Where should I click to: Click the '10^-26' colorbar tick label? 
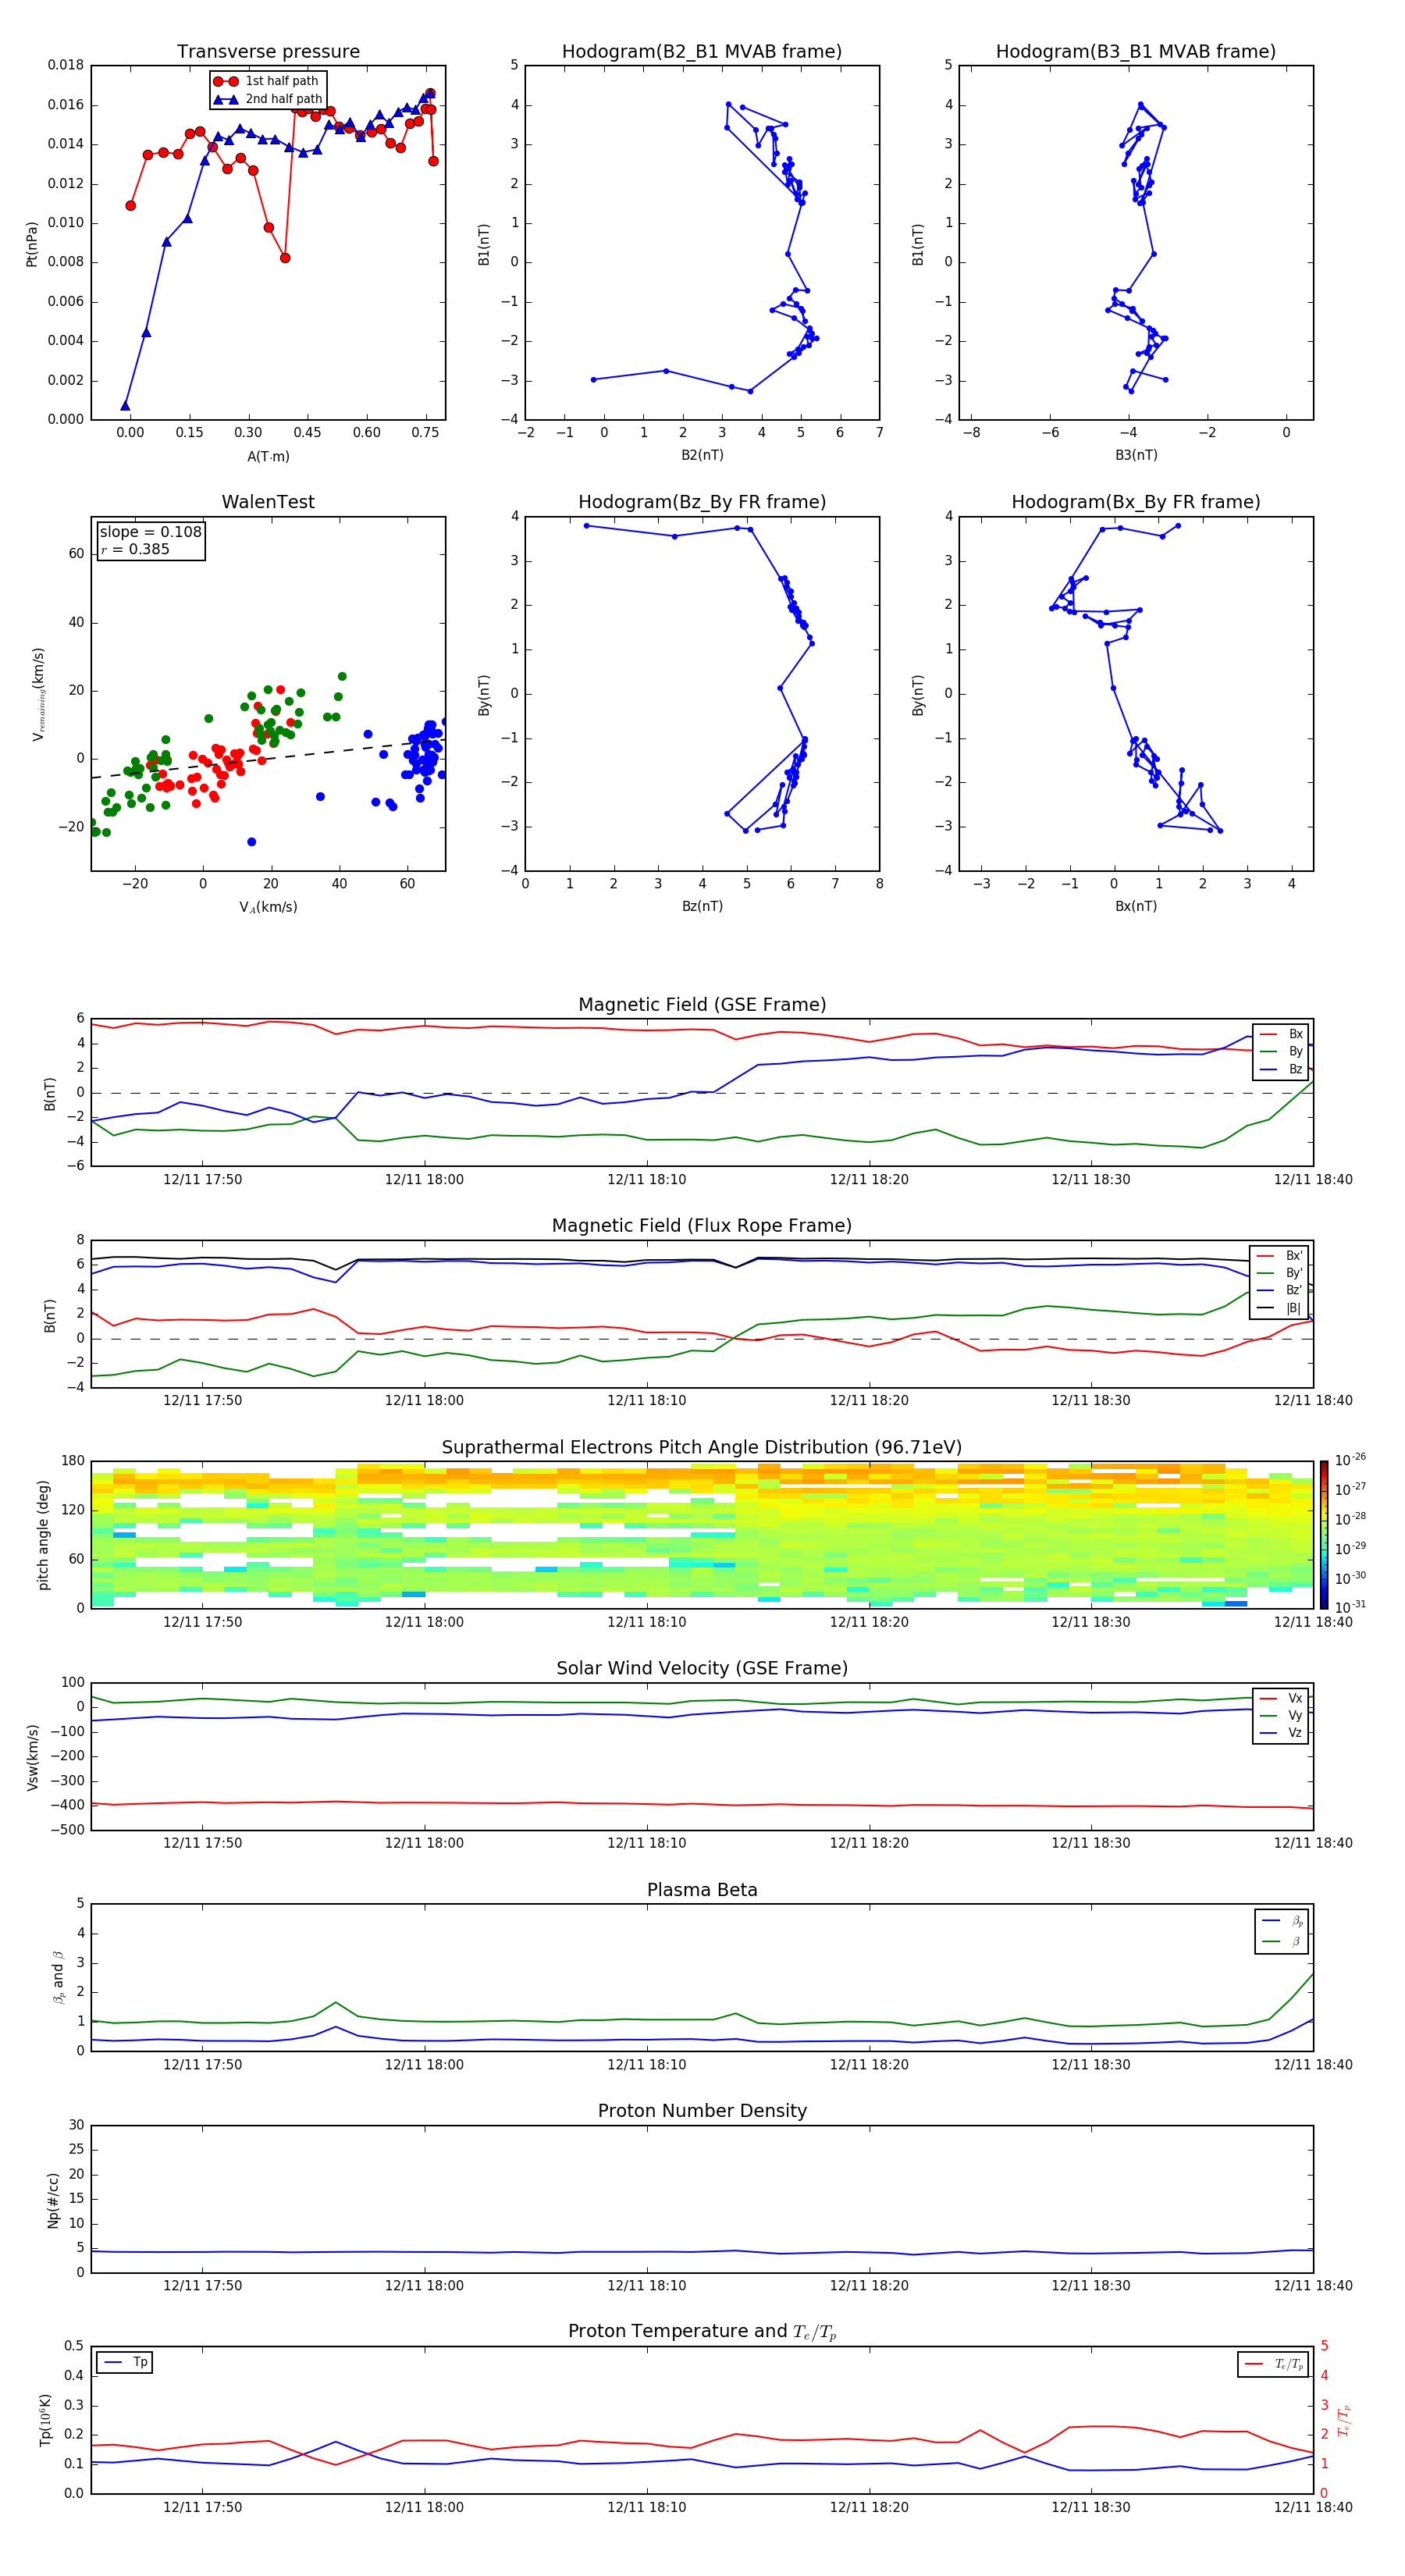(x=1350, y=1460)
